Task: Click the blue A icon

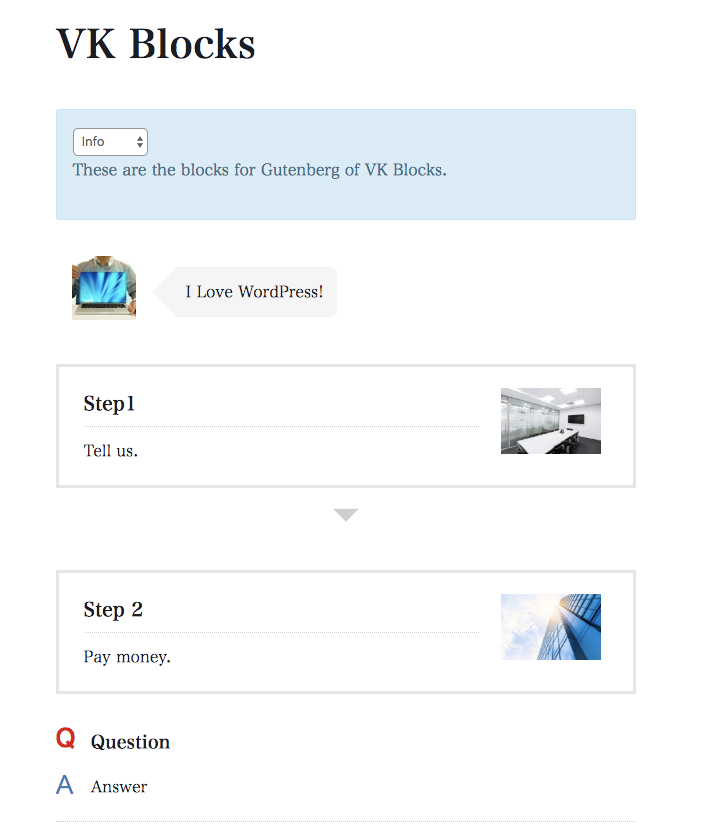Action: tap(65, 785)
